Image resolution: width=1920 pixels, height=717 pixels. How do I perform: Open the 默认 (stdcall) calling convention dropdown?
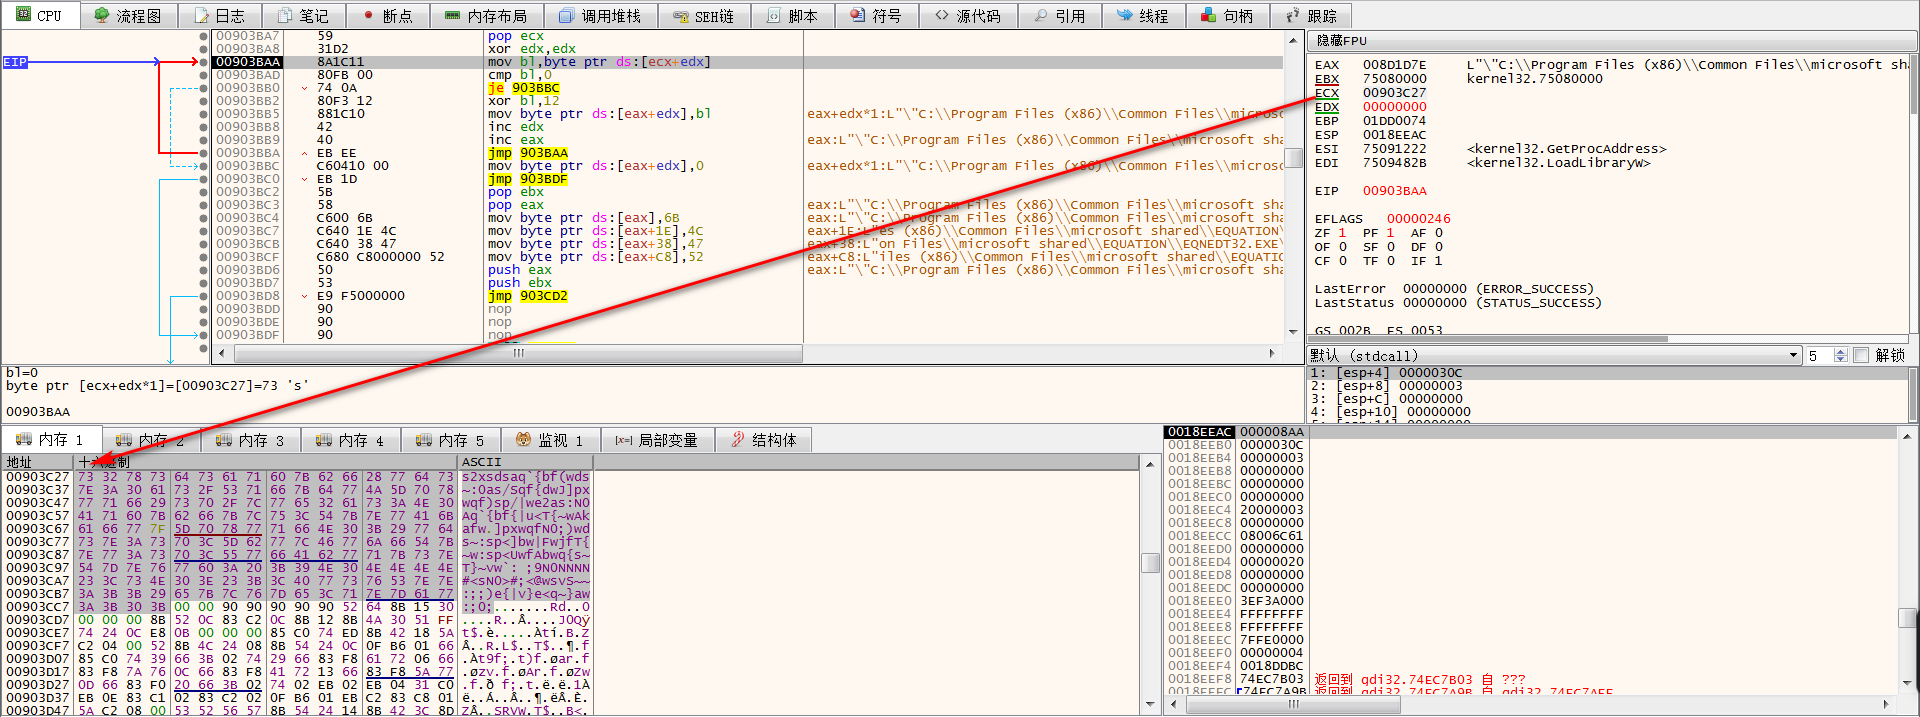tap(1793, 355)
